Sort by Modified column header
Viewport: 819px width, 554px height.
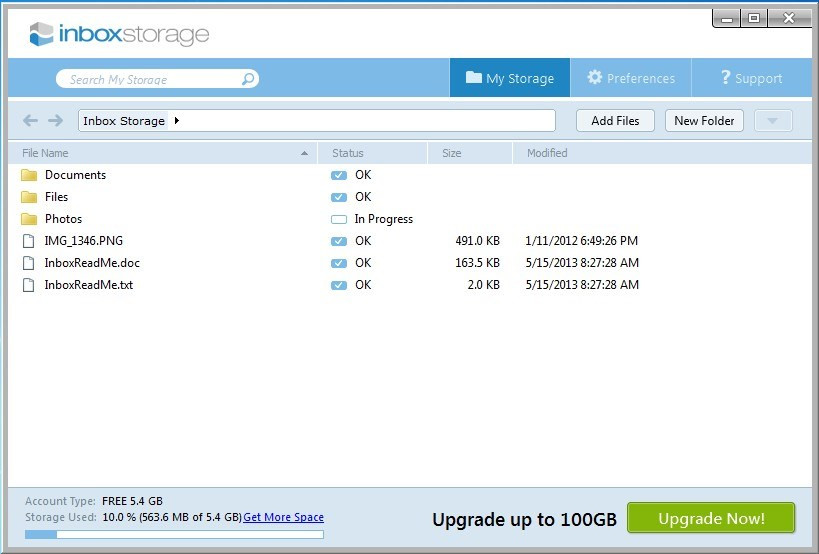point(662,153)
